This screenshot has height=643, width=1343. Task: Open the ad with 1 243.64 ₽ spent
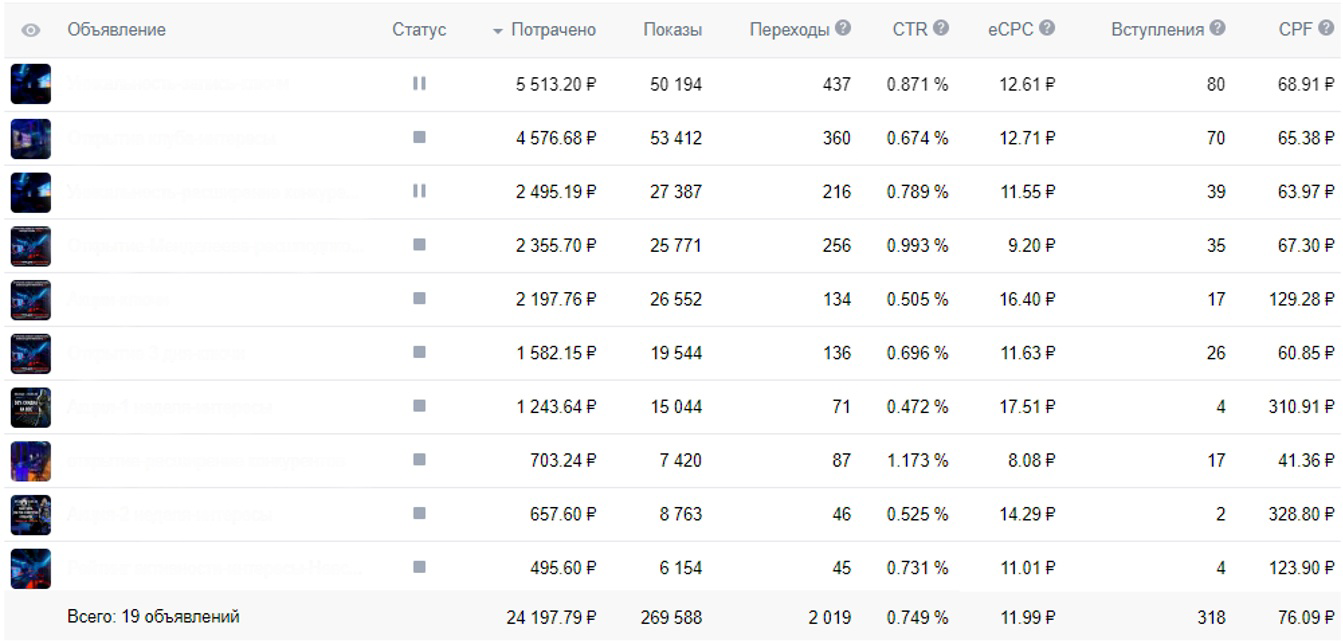pos(170,407)
